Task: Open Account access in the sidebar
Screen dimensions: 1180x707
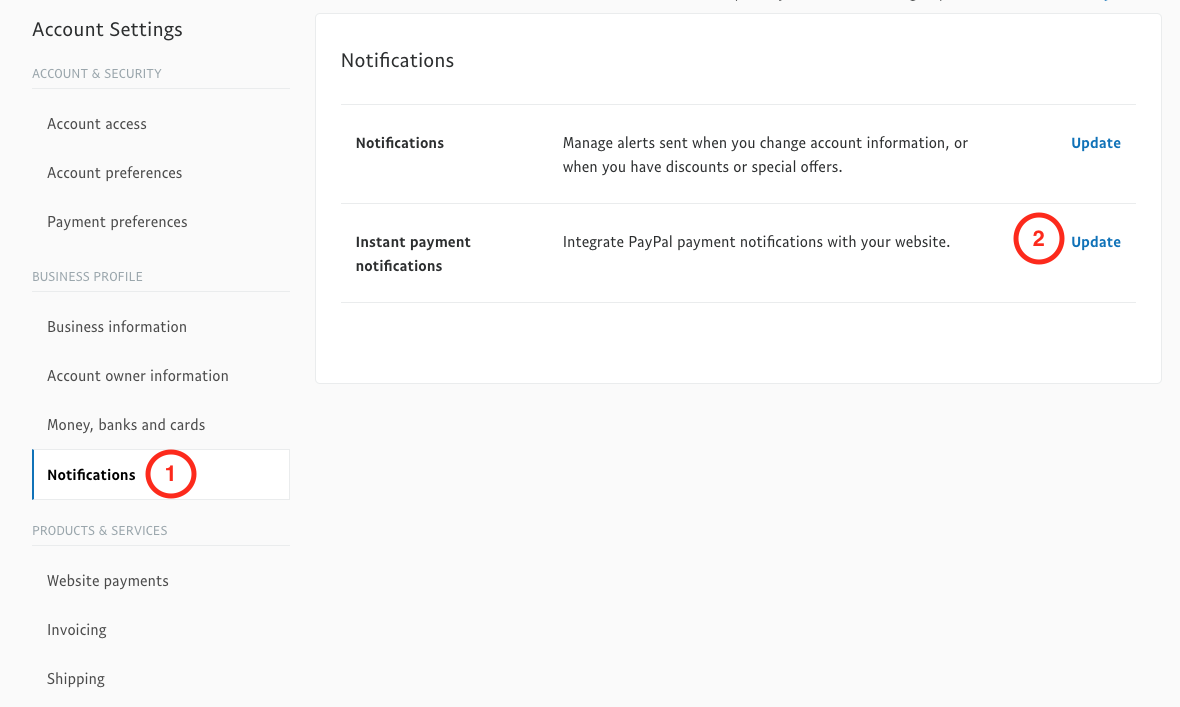Action: (97, 124)
